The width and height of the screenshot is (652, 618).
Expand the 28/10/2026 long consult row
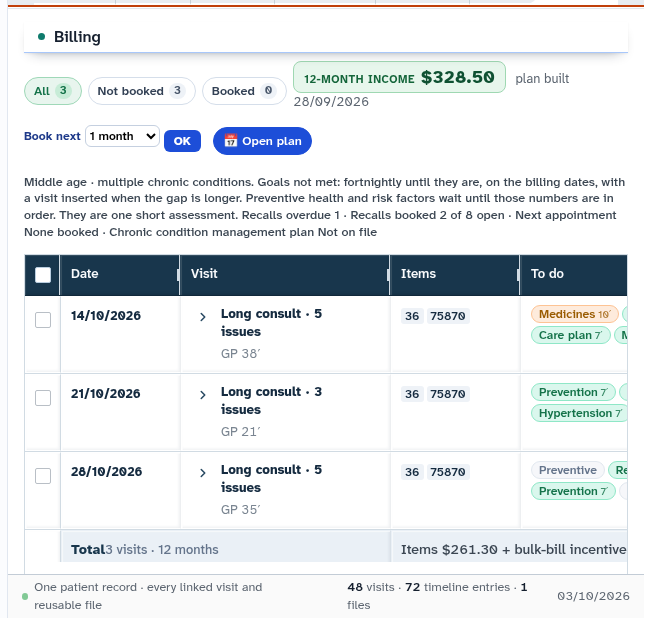[x=203, y=473]
